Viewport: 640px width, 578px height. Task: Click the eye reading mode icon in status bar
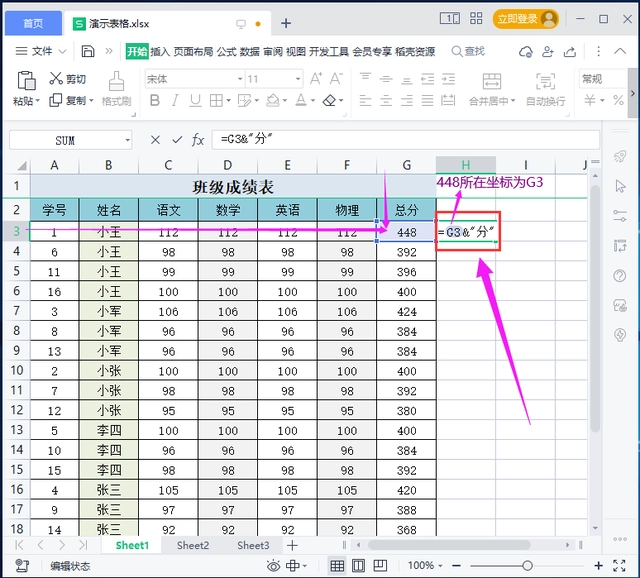tap(274, 566)
